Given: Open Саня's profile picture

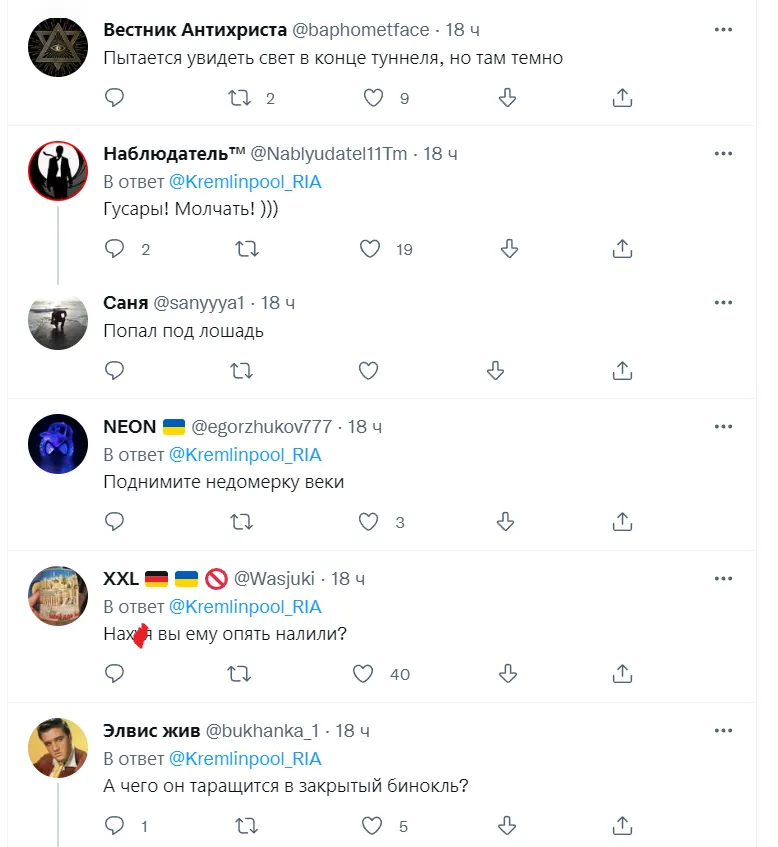Looking at the screenshot, I should click(57, 322).
